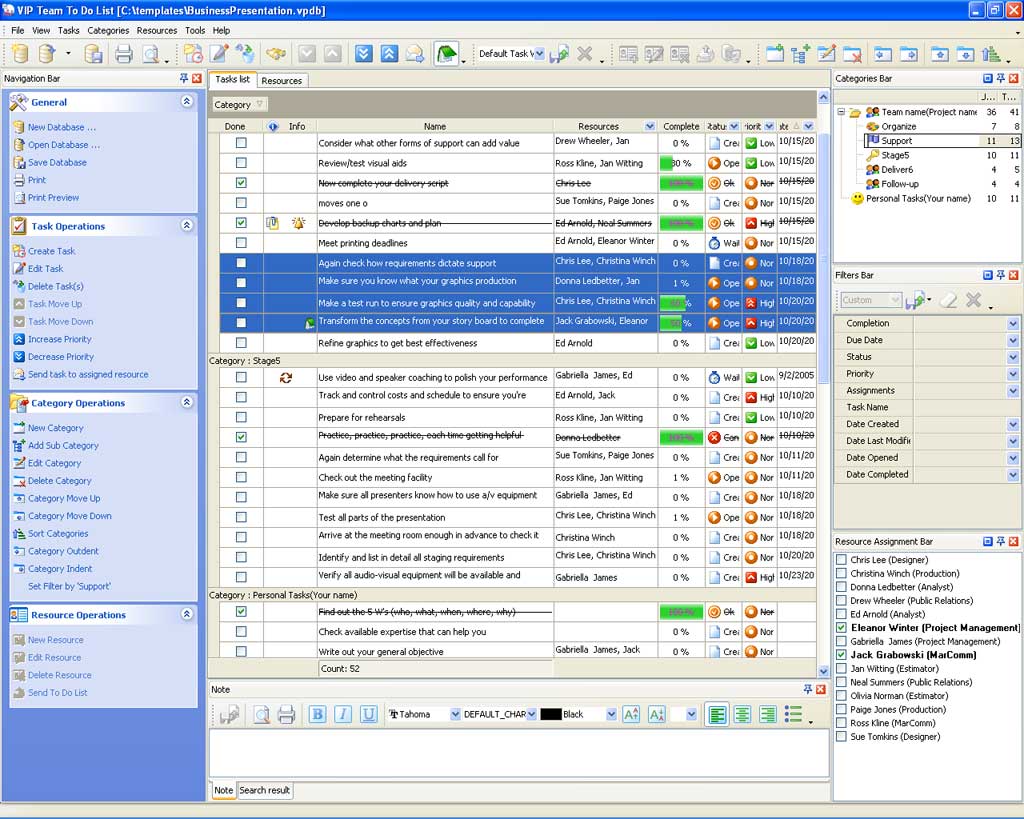Open the Categories menu
Viewport: 1024px width, 819px height.
coord(108,31)
